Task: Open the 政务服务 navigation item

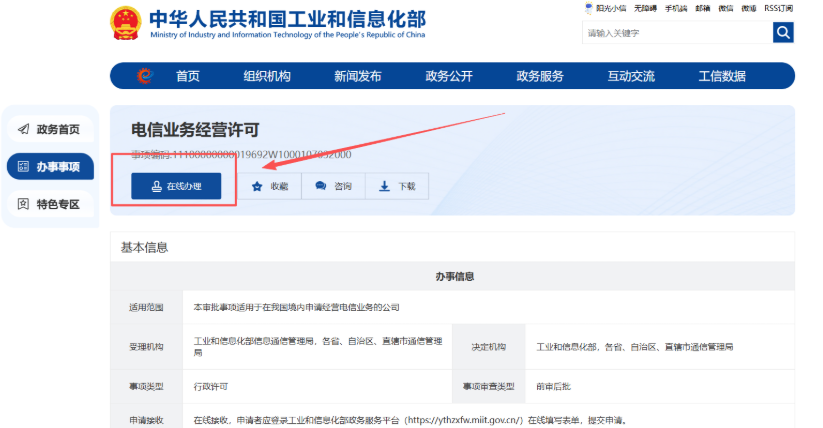Action: [540, 76]
